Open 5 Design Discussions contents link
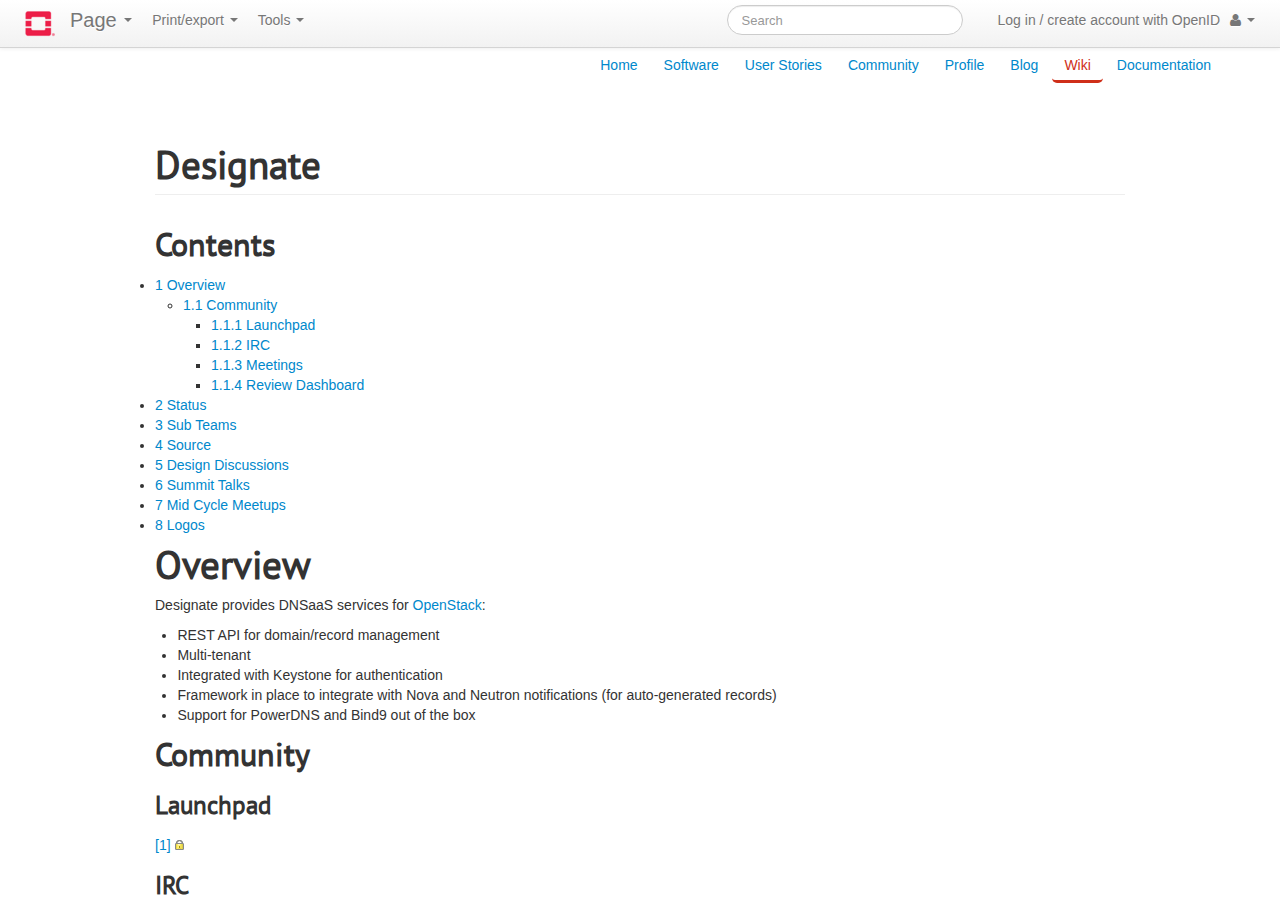Screen dimensions: 1280x900 [x=222, y=465]
